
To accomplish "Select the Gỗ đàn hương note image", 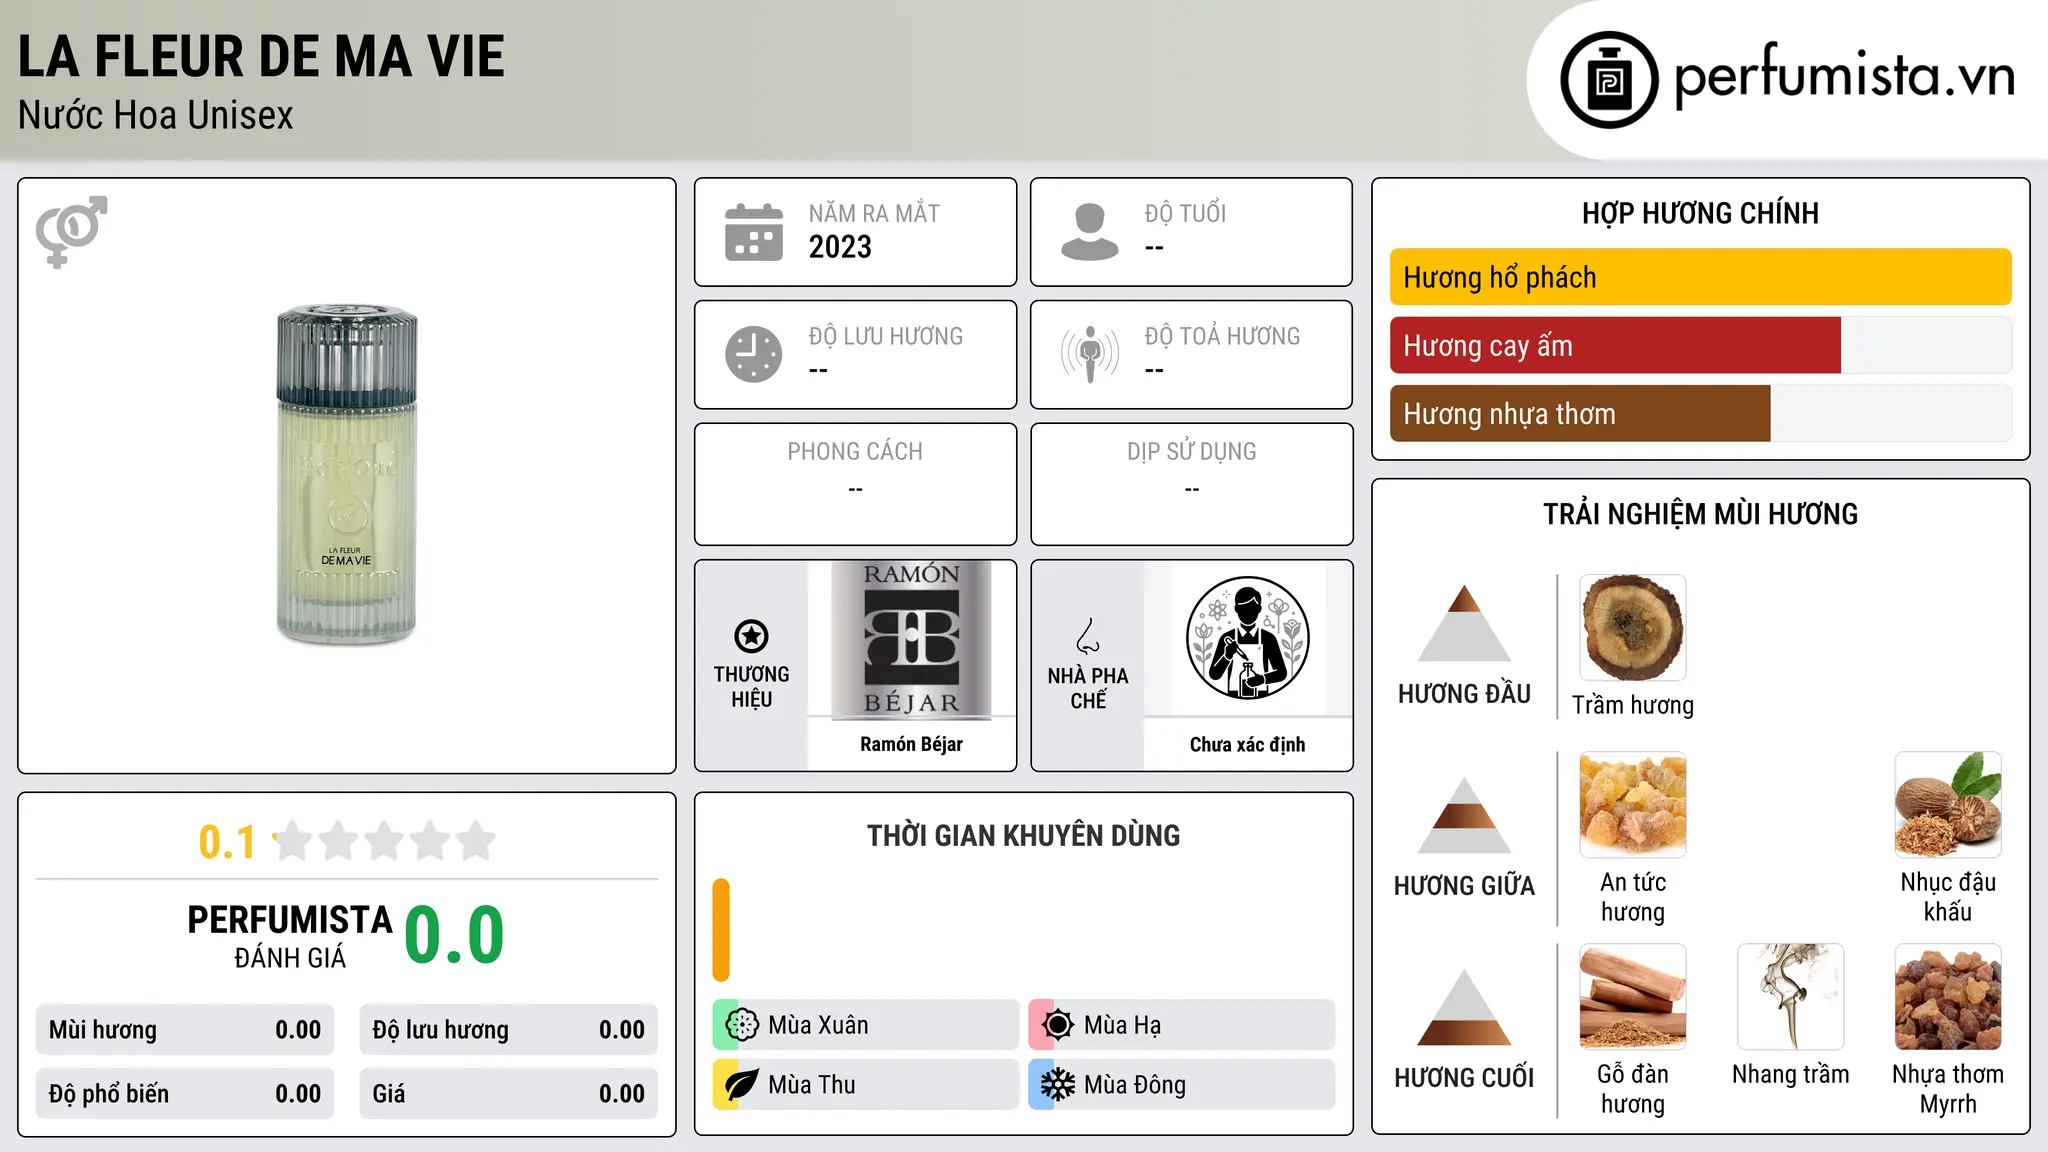I will (1633, 997).
